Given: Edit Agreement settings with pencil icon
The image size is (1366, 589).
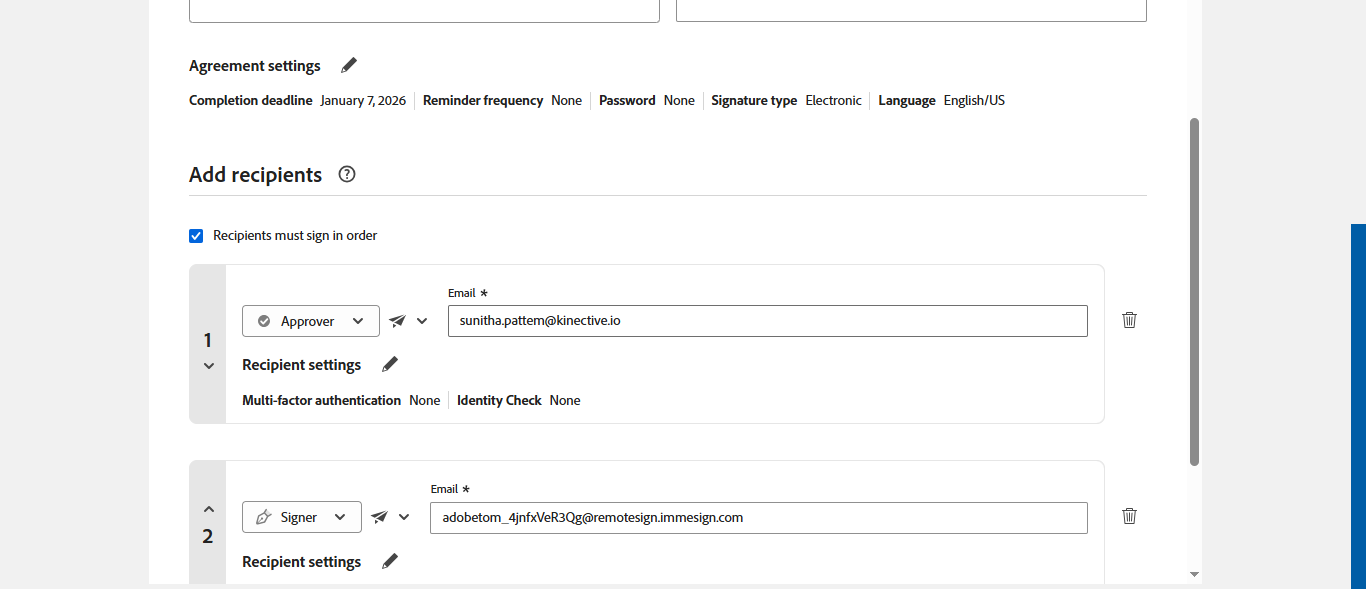Looking at the screenshot, I should coord(348,65).
